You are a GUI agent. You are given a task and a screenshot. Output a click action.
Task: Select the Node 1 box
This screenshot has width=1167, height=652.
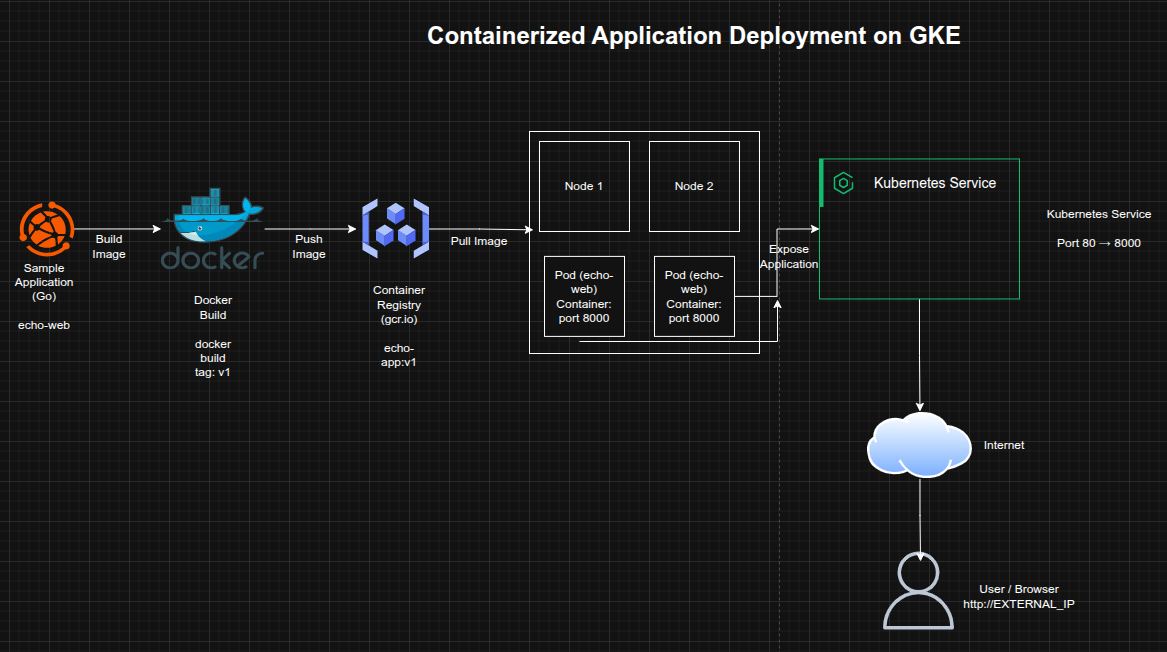(584, 186)
